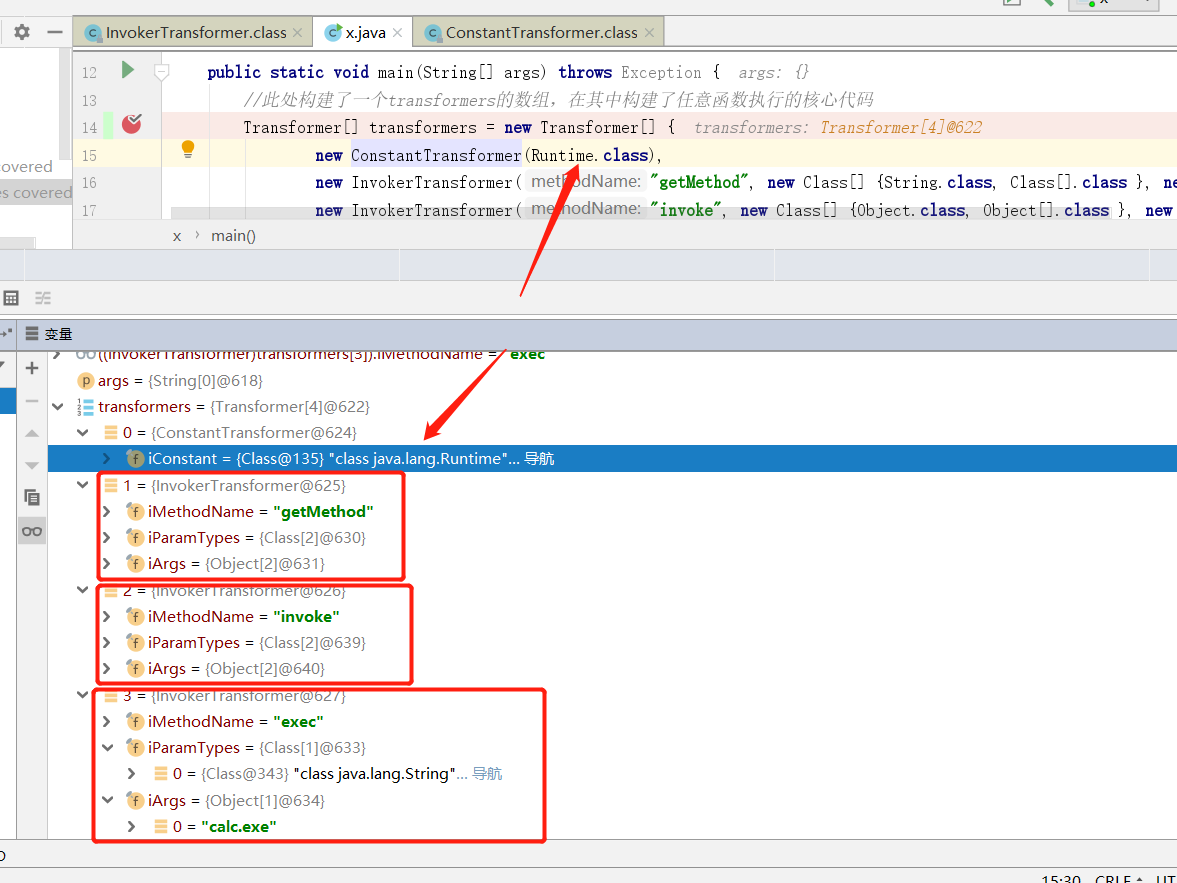Open the settings gear icon
1177x883 pixels.
22,32
